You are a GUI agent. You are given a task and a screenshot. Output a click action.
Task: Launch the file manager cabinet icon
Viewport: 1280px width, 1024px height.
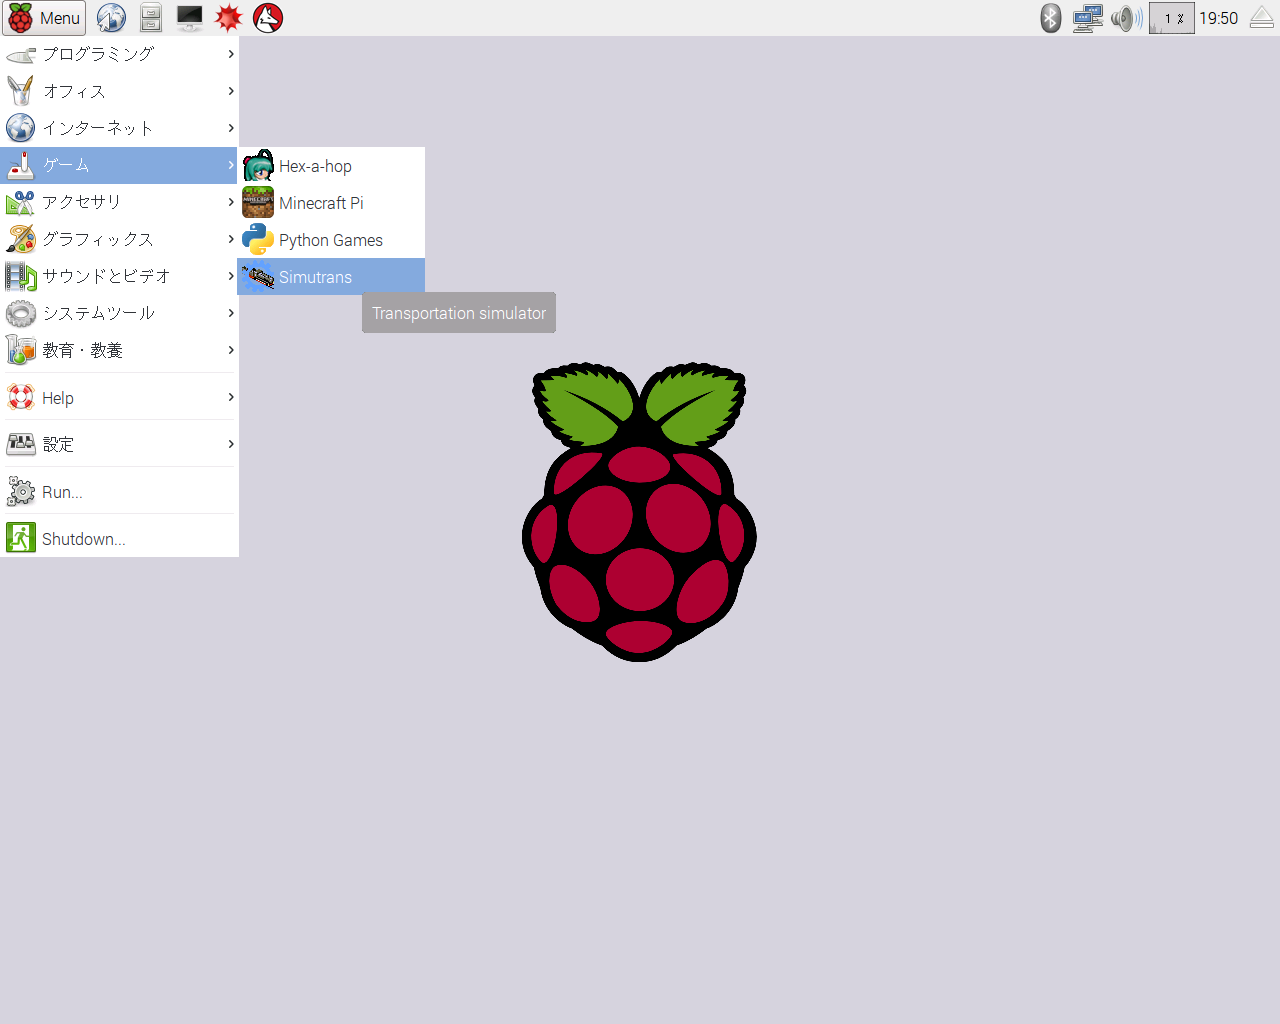pyautogui.click(x=151, y=18)
